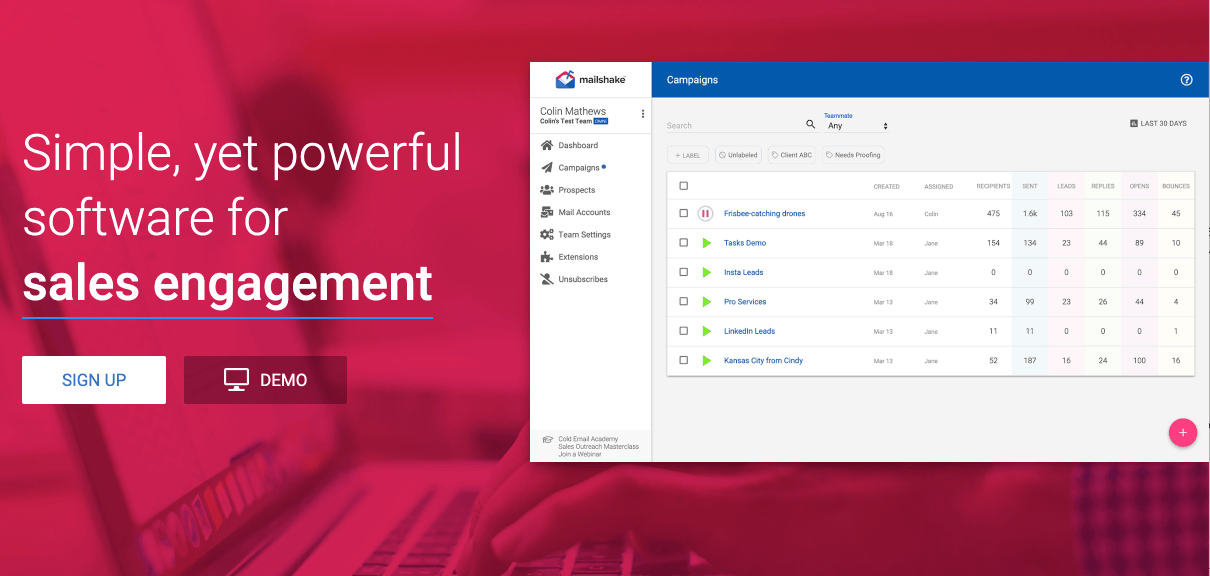Check the LinkedIn Leads row checkbox

(684, 331)
